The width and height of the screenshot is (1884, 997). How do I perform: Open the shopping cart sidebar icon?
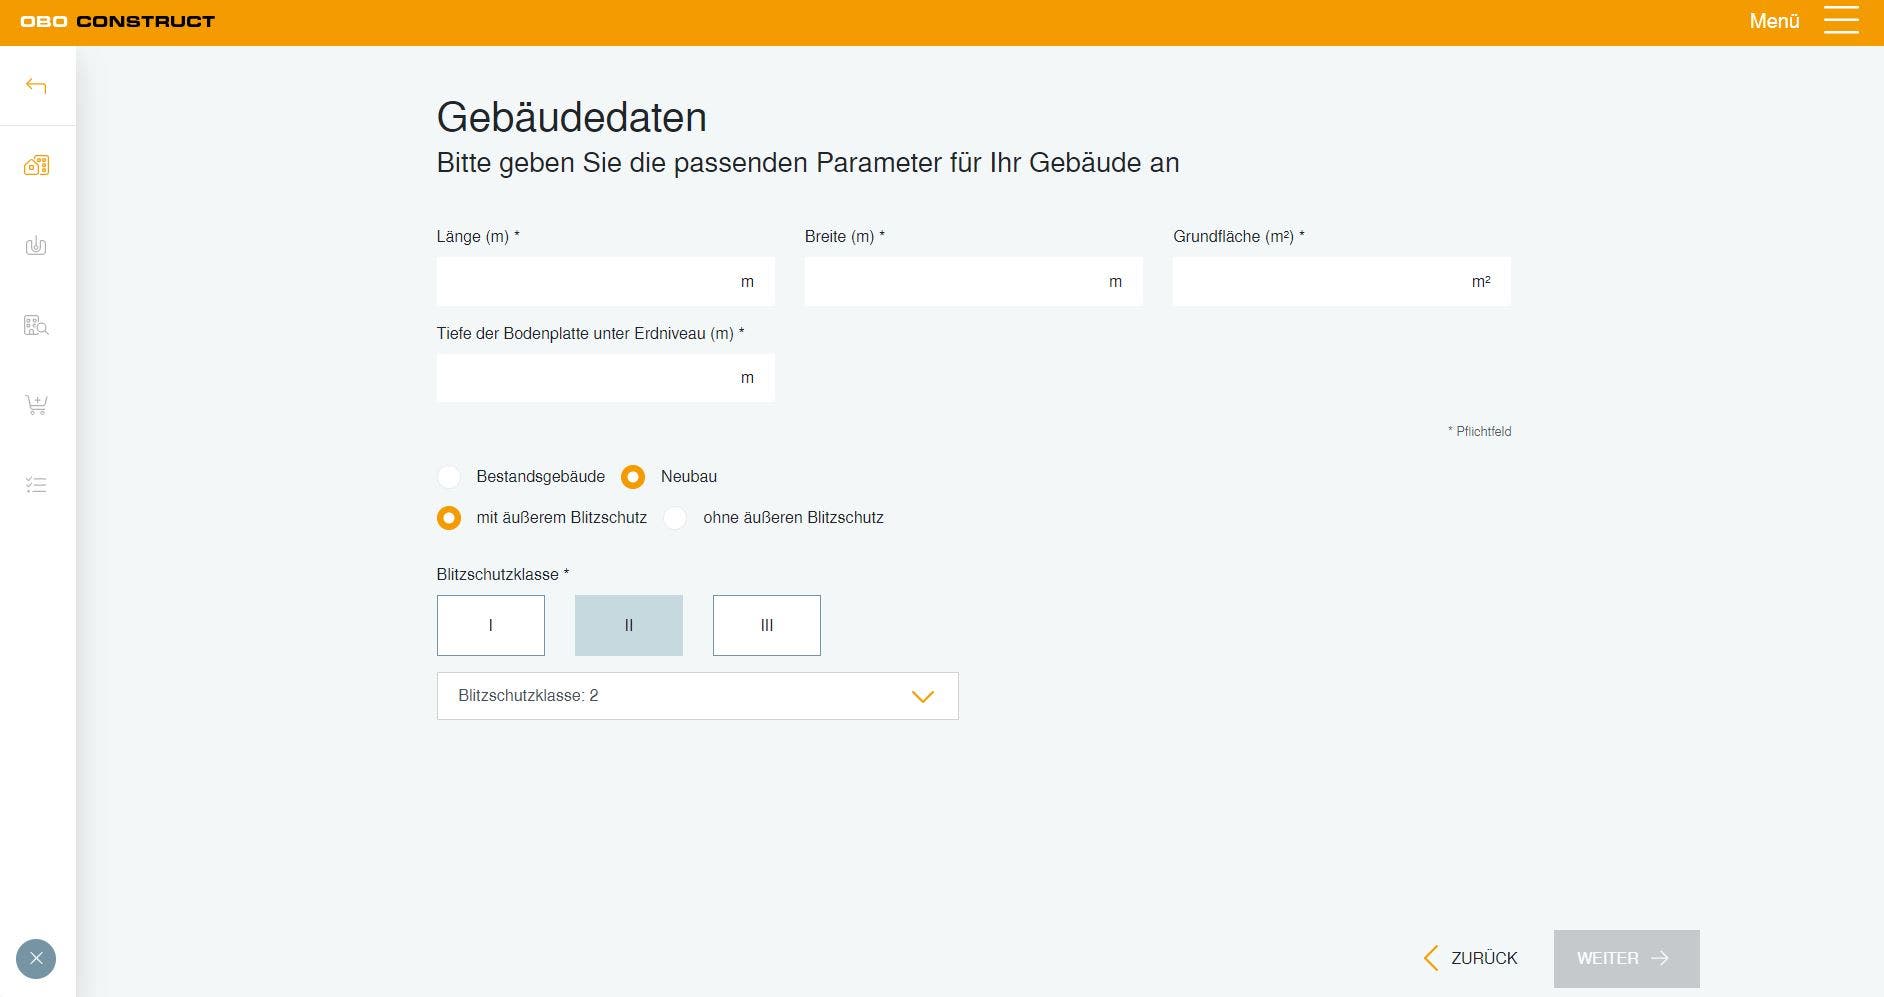coord(36,405)
